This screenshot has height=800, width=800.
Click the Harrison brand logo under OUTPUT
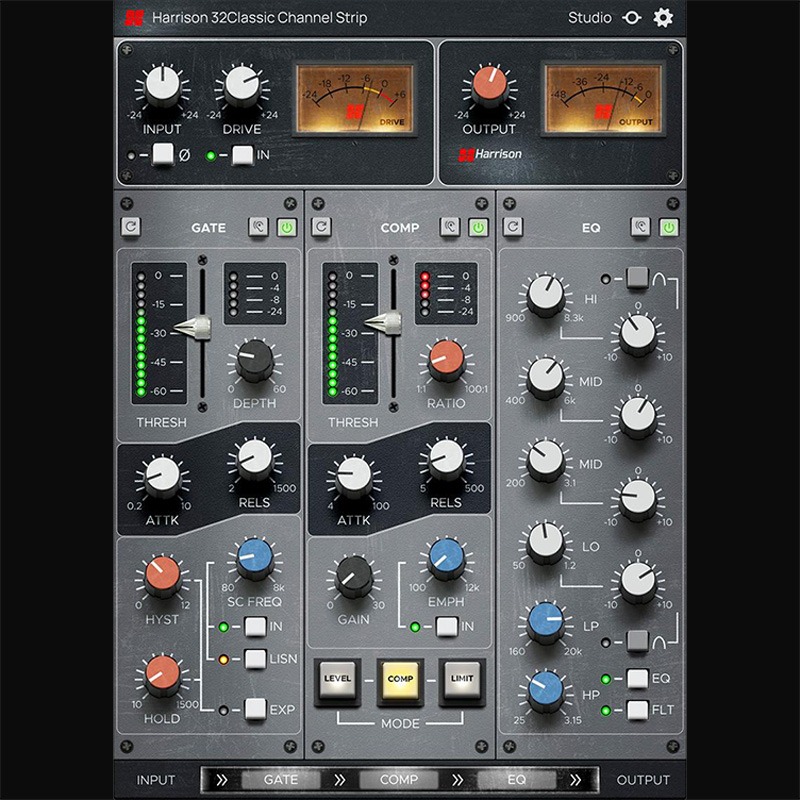[490, 154]
